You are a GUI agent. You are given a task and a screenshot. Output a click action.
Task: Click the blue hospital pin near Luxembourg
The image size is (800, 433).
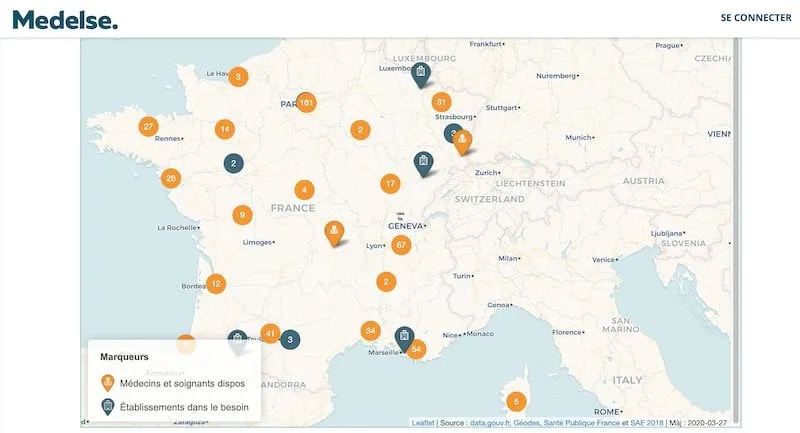pos(421,73)
